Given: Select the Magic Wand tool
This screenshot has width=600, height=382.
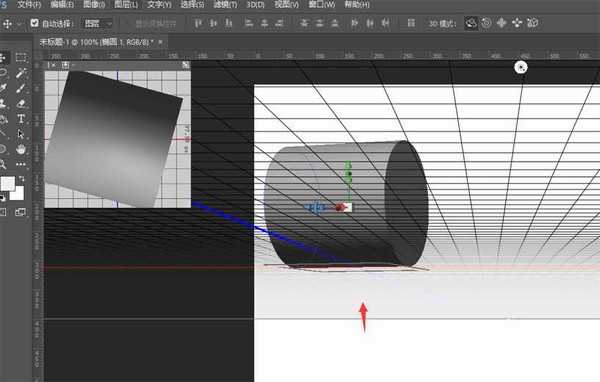Looking at the screenshot, I should click(21, 73).
